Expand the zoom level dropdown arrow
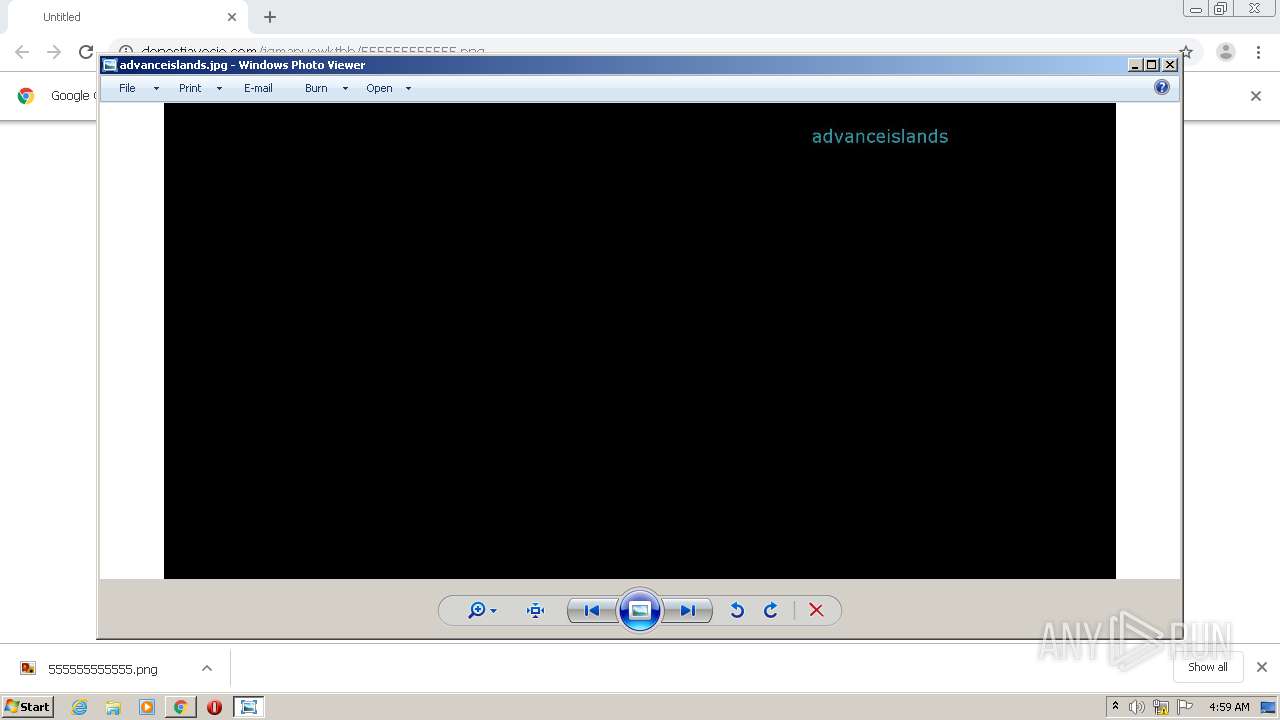Screen dimensions: 1280x720 [493, 611]
